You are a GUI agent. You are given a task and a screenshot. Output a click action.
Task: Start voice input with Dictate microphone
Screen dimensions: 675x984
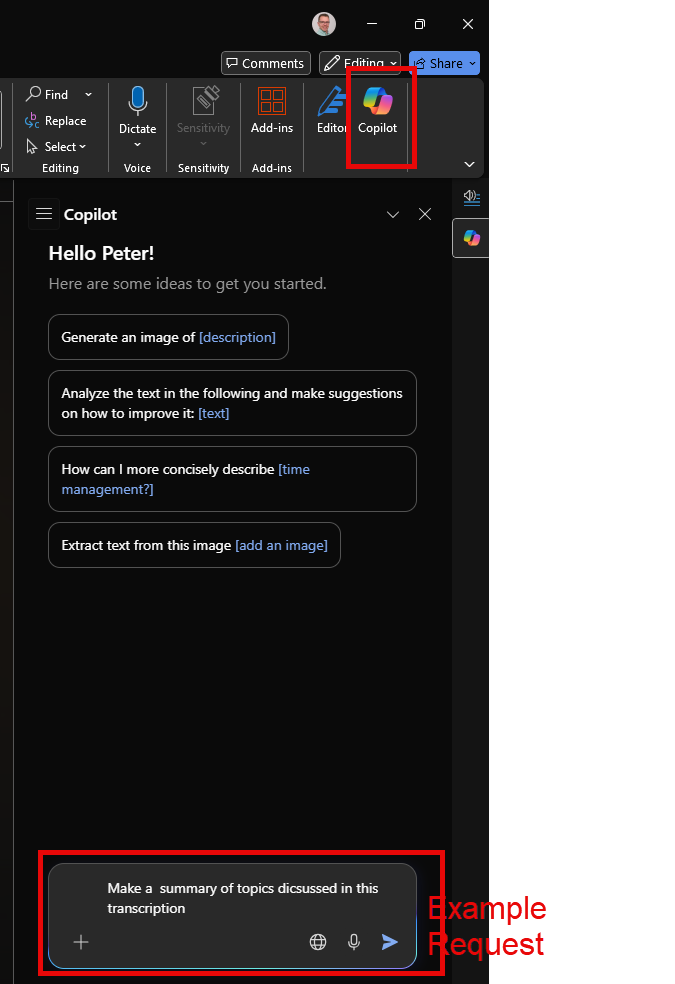point(138,102)
